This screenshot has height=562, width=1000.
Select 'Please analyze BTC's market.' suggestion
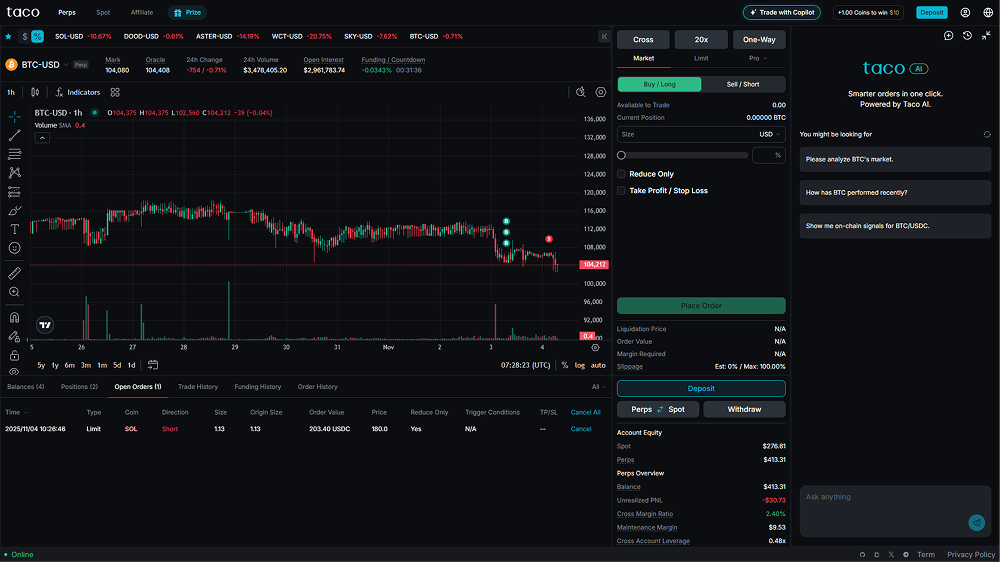click(895, 159)
